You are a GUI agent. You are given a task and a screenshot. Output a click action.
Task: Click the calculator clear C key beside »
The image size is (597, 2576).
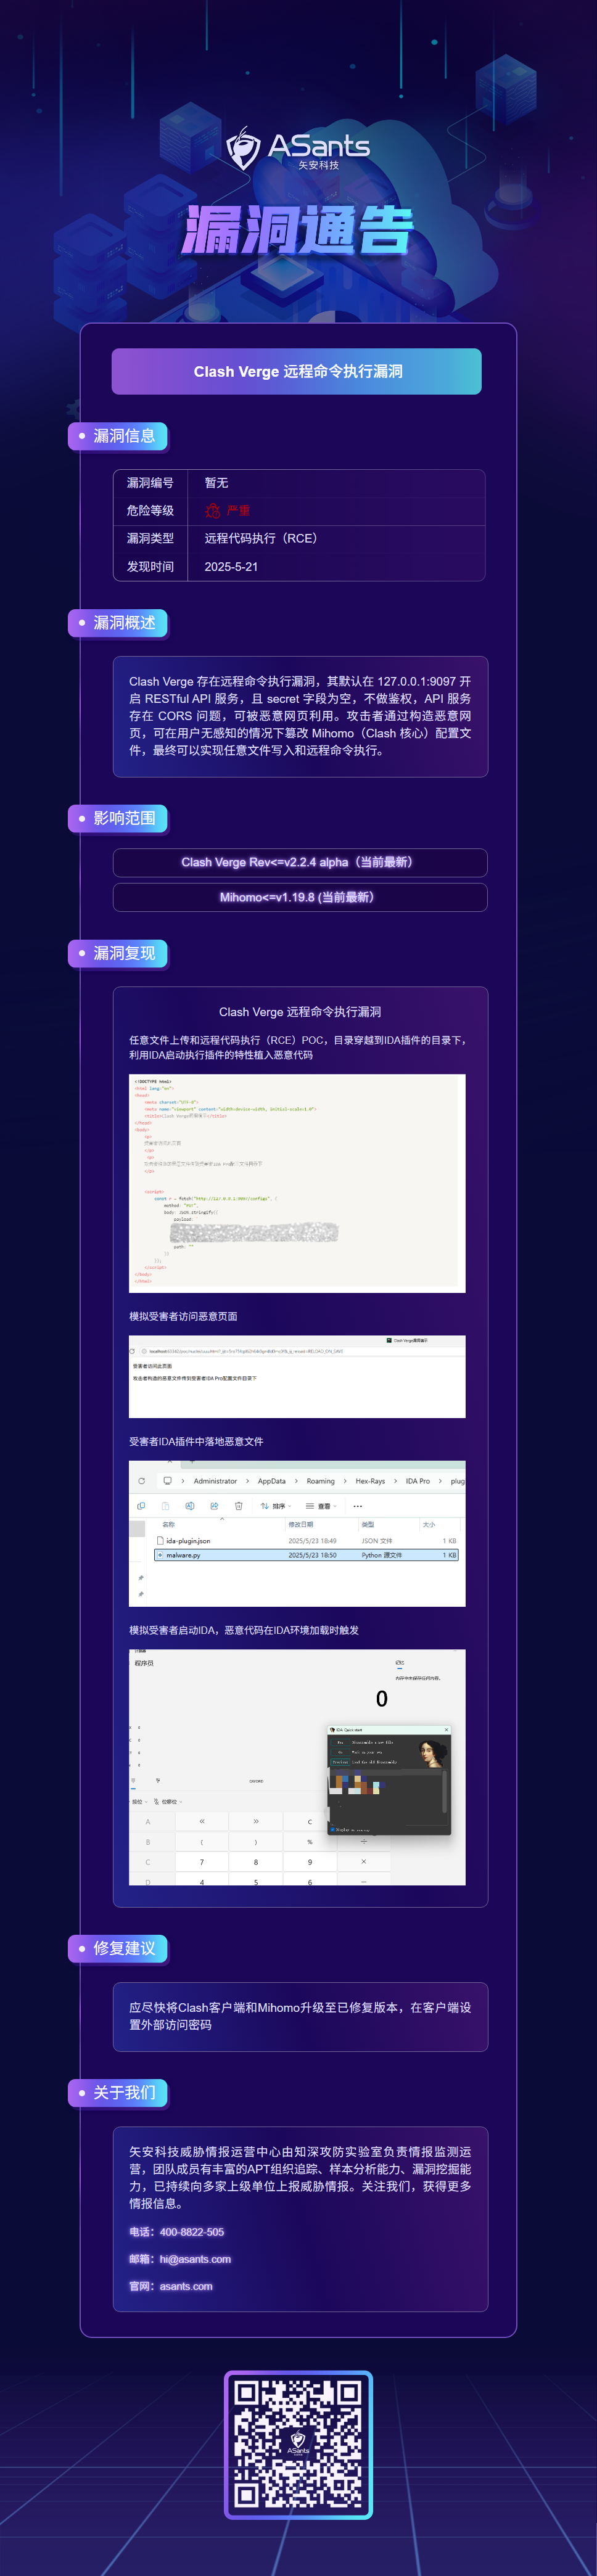(x=310, y=1821)
